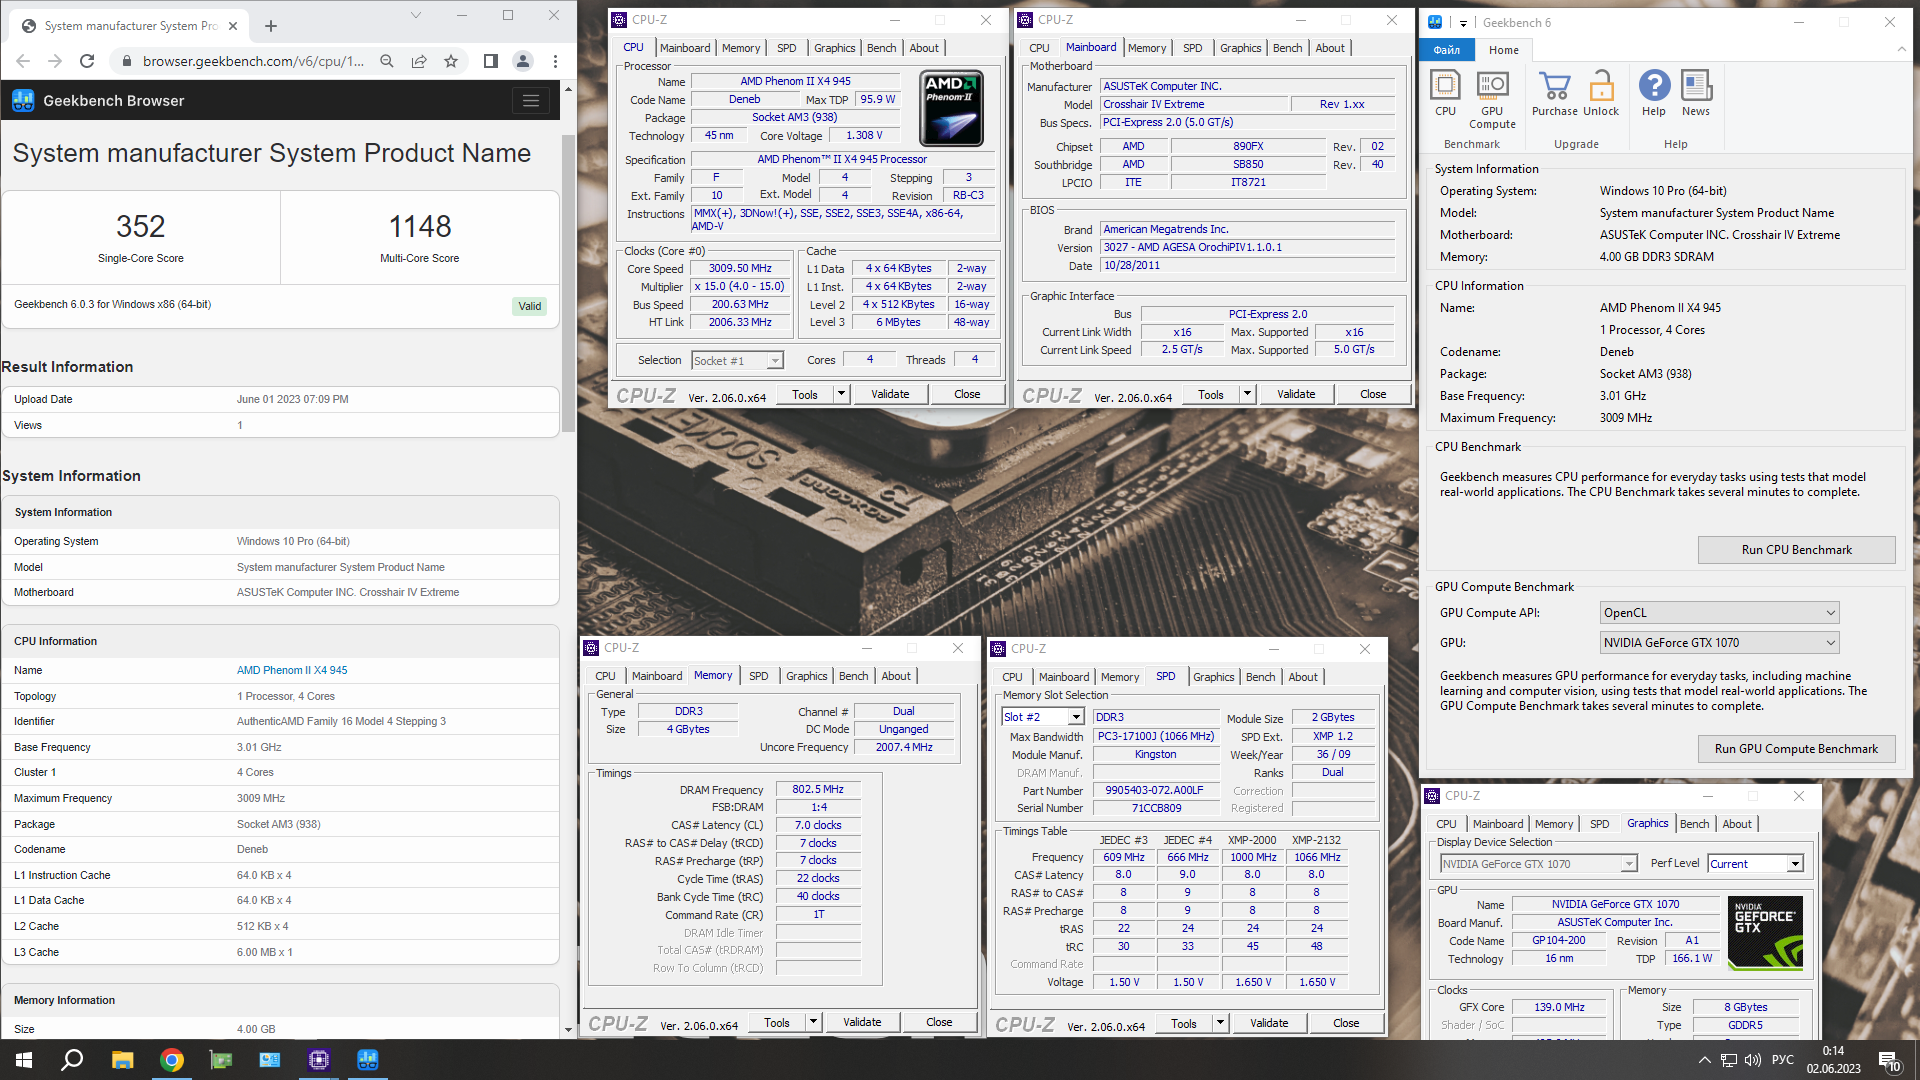Viewport: 1920px width, 1080px height.
Task: Open Chrome three-dot menu
Action: [555, 61]
